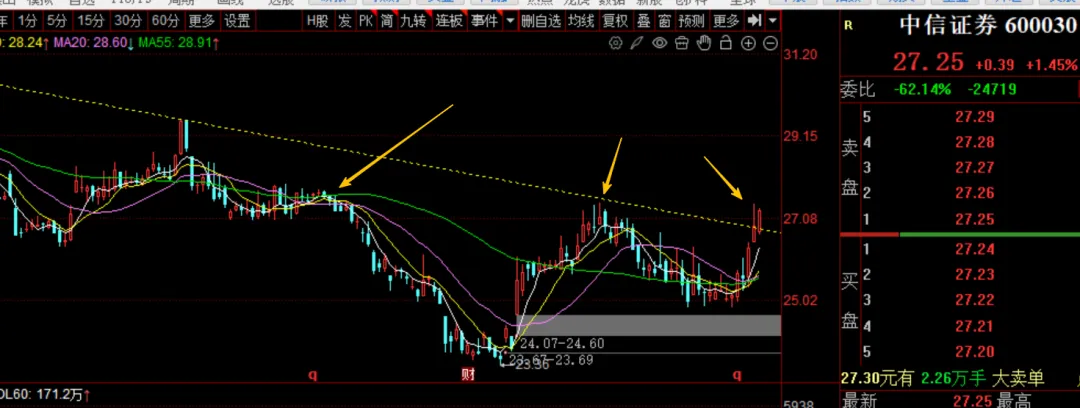Open 更多 periods next to 60分

coord(202,21)
